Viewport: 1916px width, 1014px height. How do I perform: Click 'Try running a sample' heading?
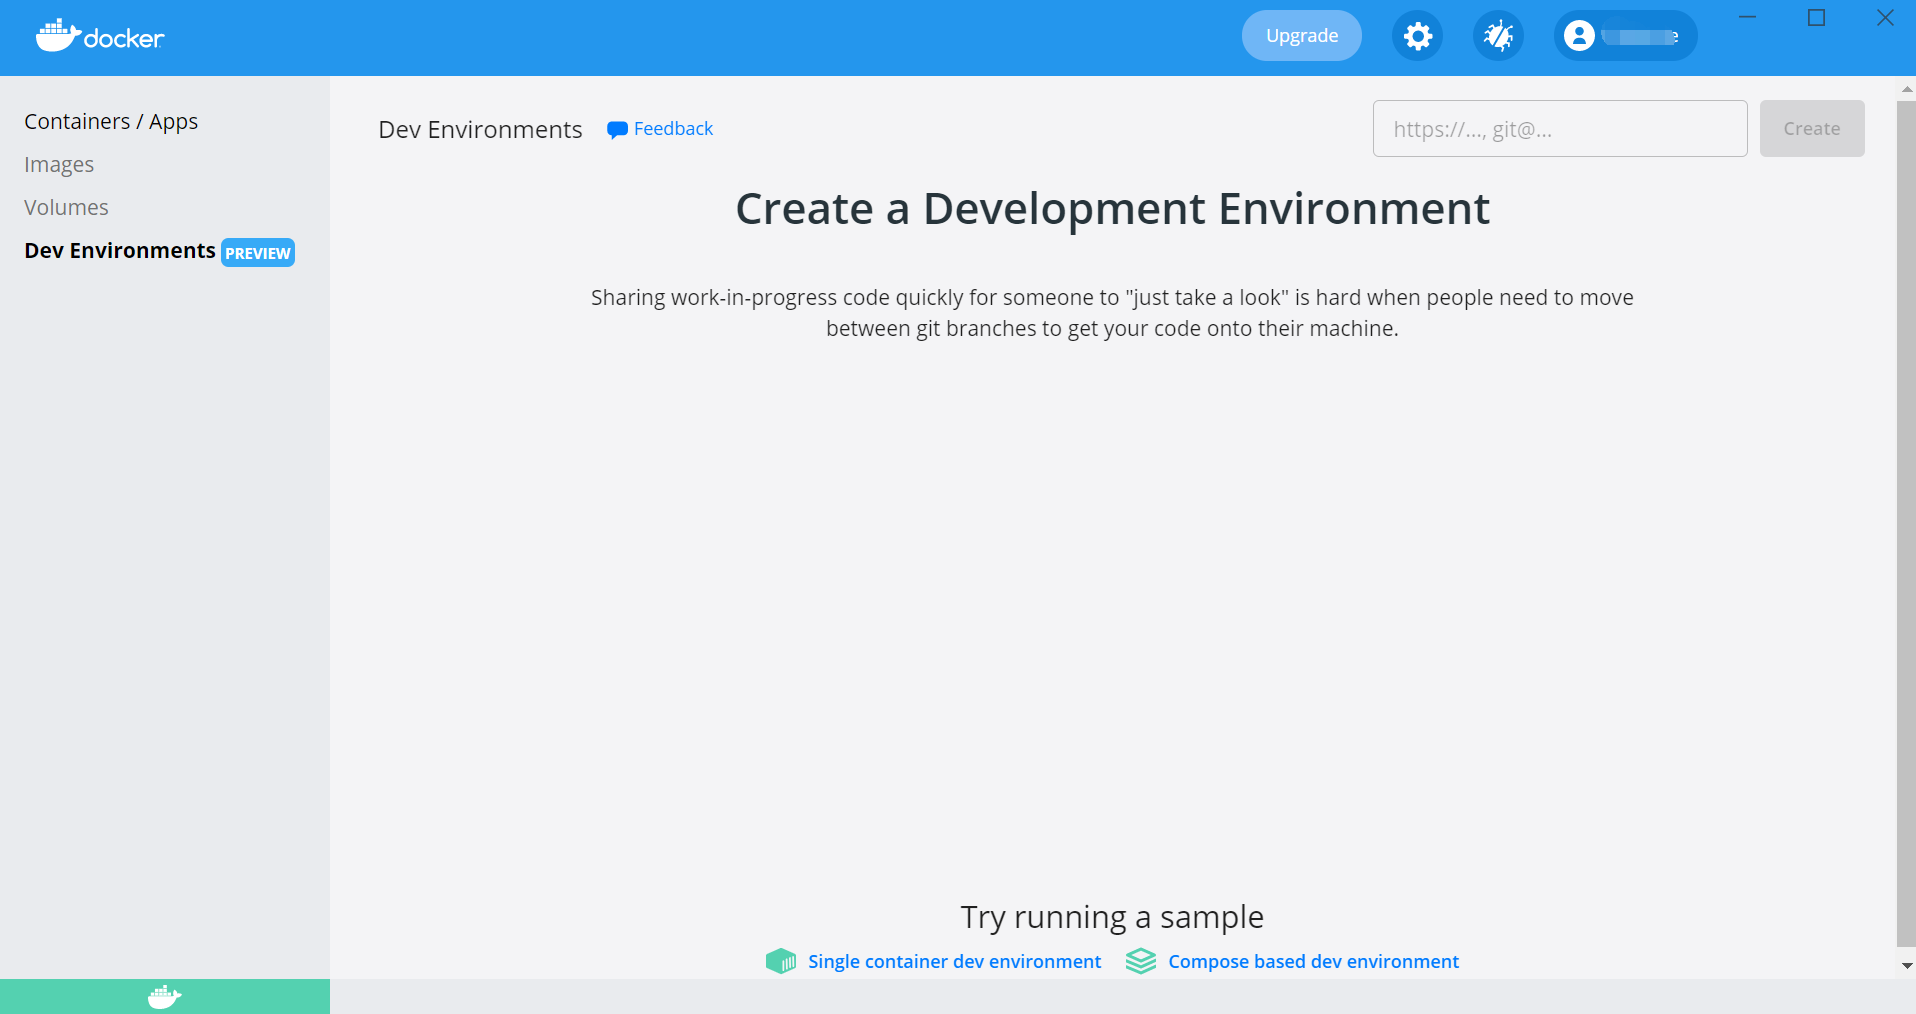1112,917
